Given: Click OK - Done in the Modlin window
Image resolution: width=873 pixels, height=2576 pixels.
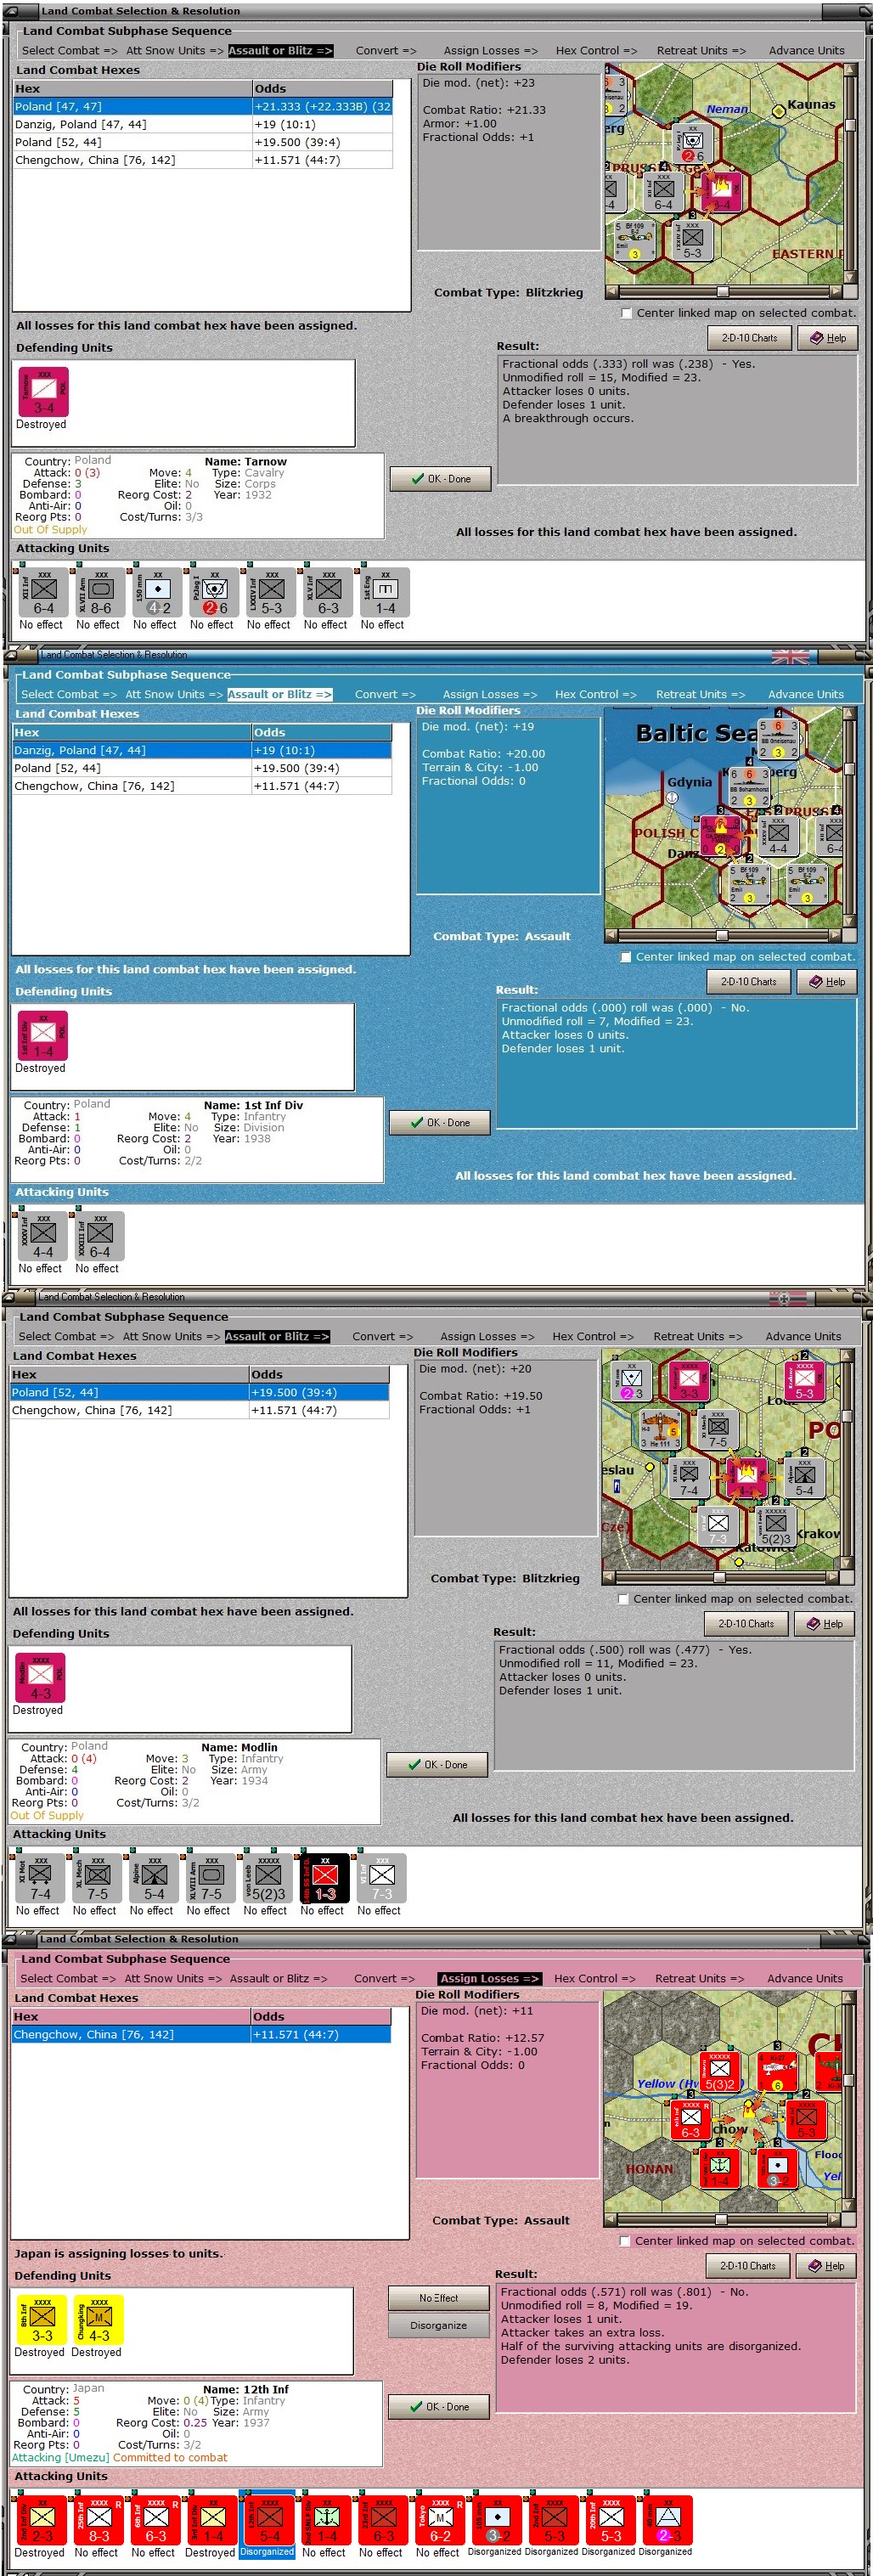Looking at the screenshot, I should click(437, 1765).
